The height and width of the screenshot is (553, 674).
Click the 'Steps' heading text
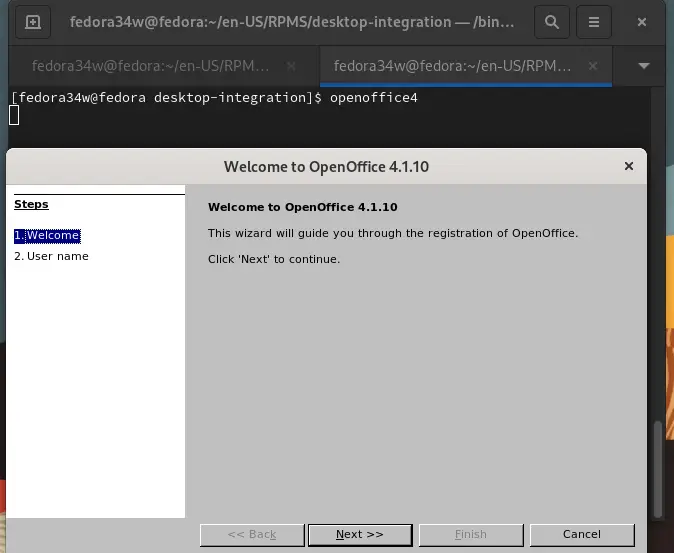point(31,204)
